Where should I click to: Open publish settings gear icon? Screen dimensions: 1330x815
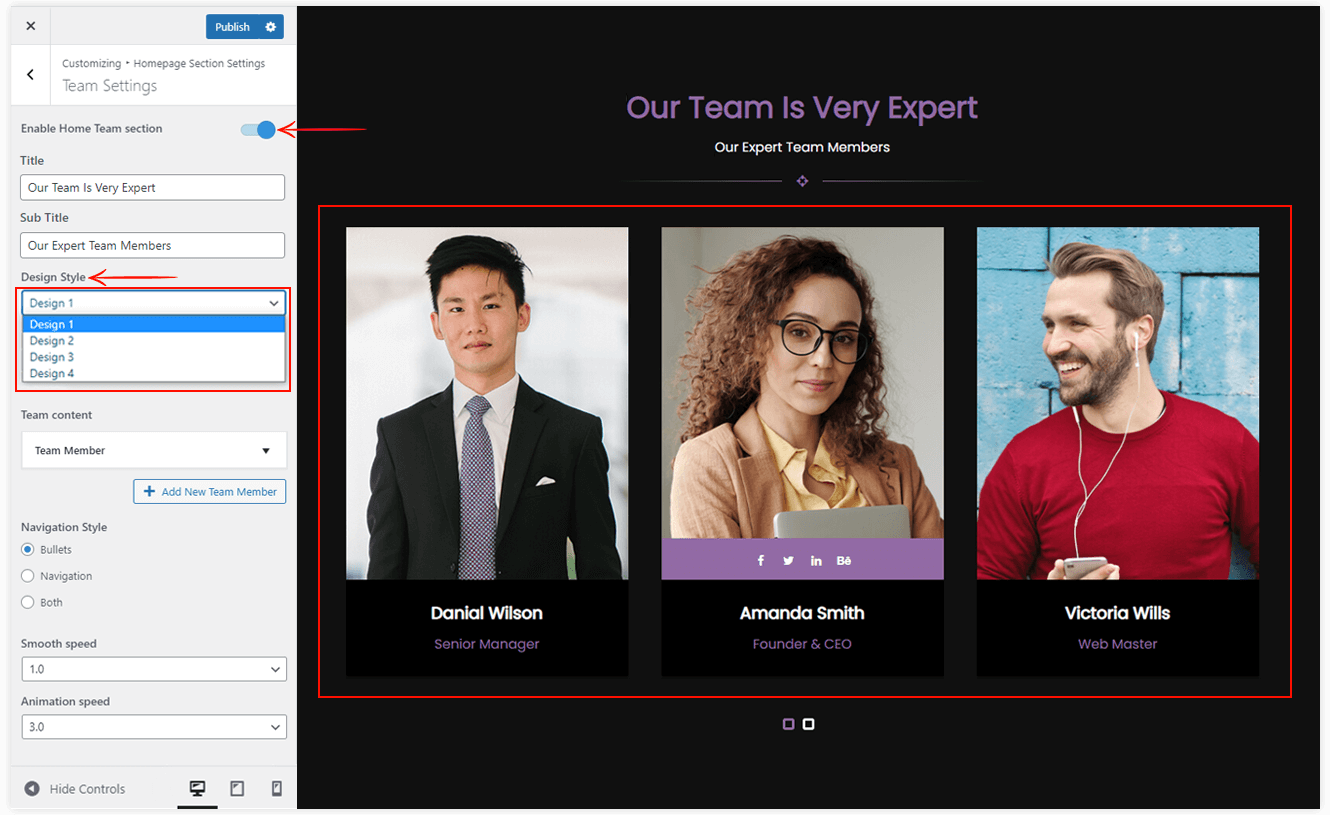coord(270,27)
